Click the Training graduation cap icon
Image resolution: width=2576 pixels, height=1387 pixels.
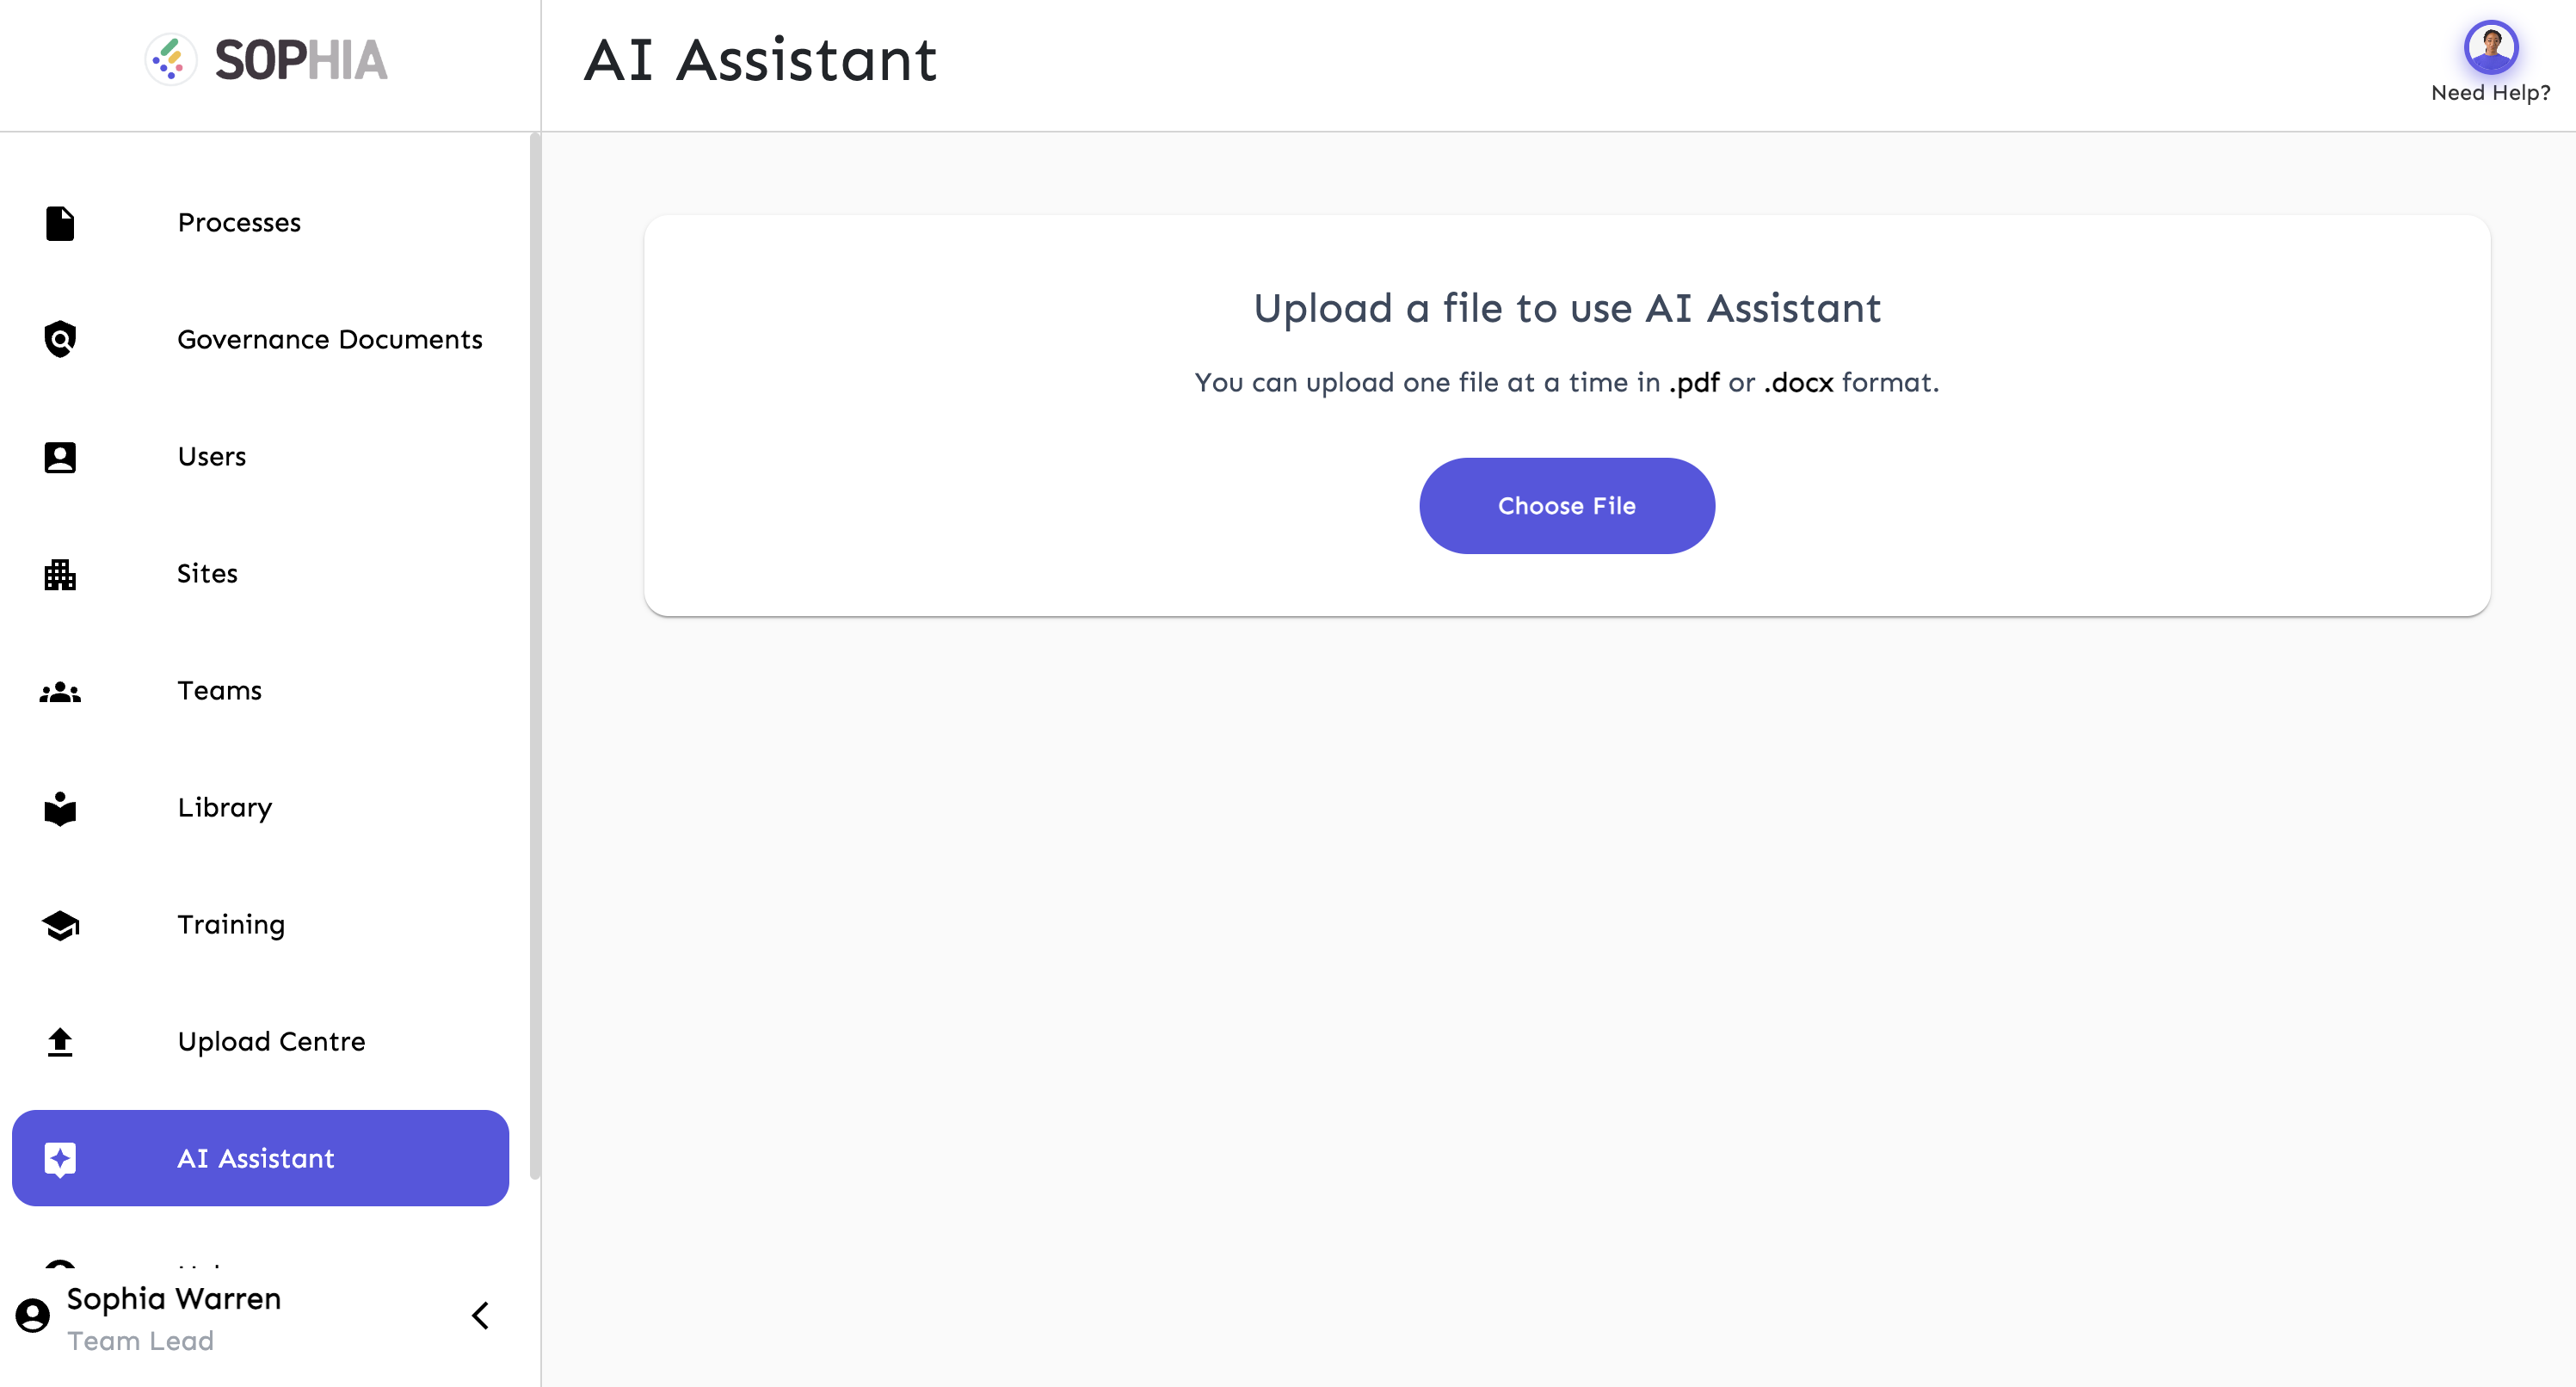click(x=60, y=925)
